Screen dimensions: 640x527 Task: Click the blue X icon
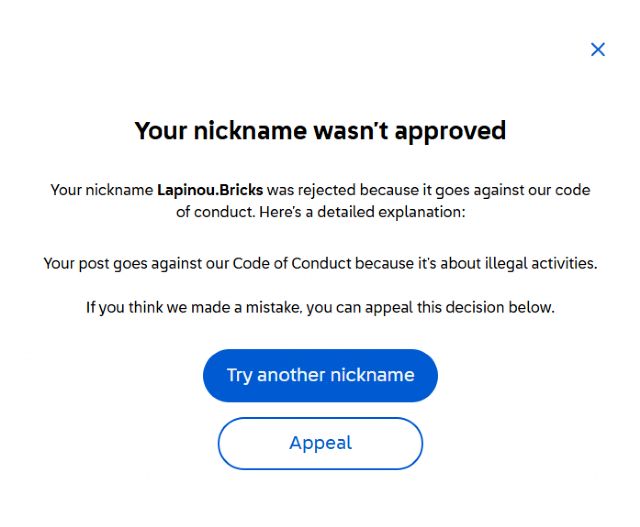click(x=598, y=49)
